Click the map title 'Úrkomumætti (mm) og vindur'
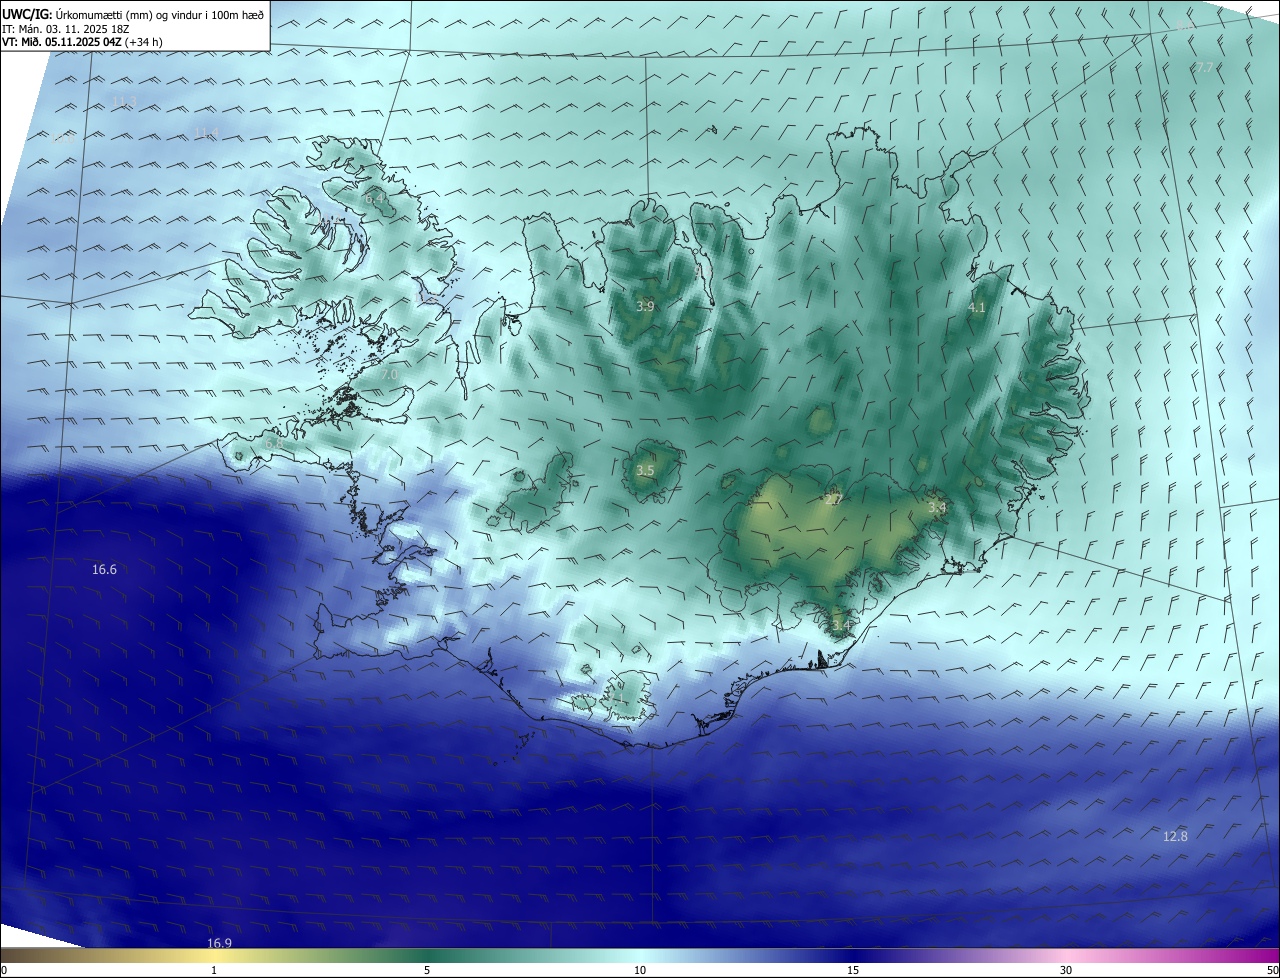Screen dimensions: 1280x978 point(128,14)
